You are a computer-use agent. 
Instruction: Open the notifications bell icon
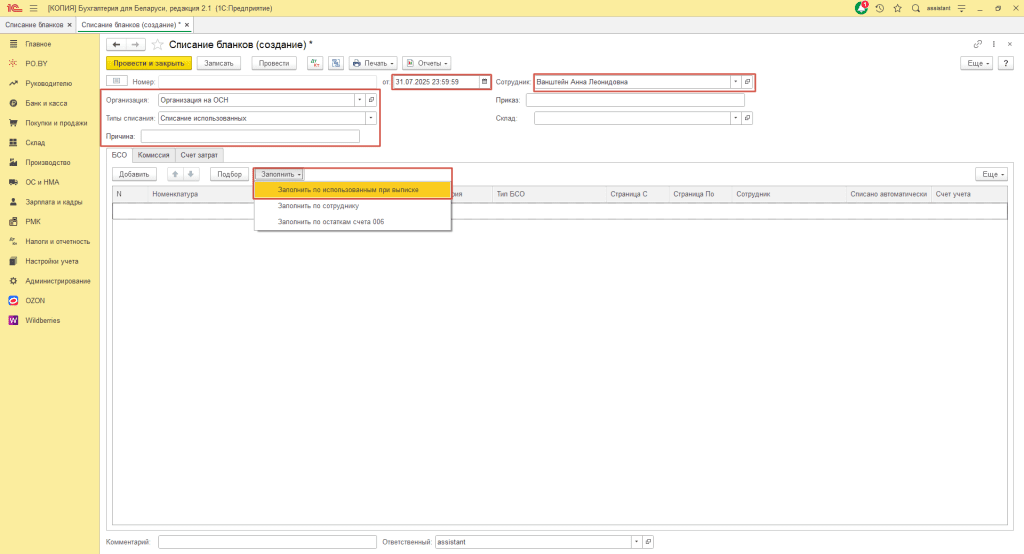(x=861, y=8)
